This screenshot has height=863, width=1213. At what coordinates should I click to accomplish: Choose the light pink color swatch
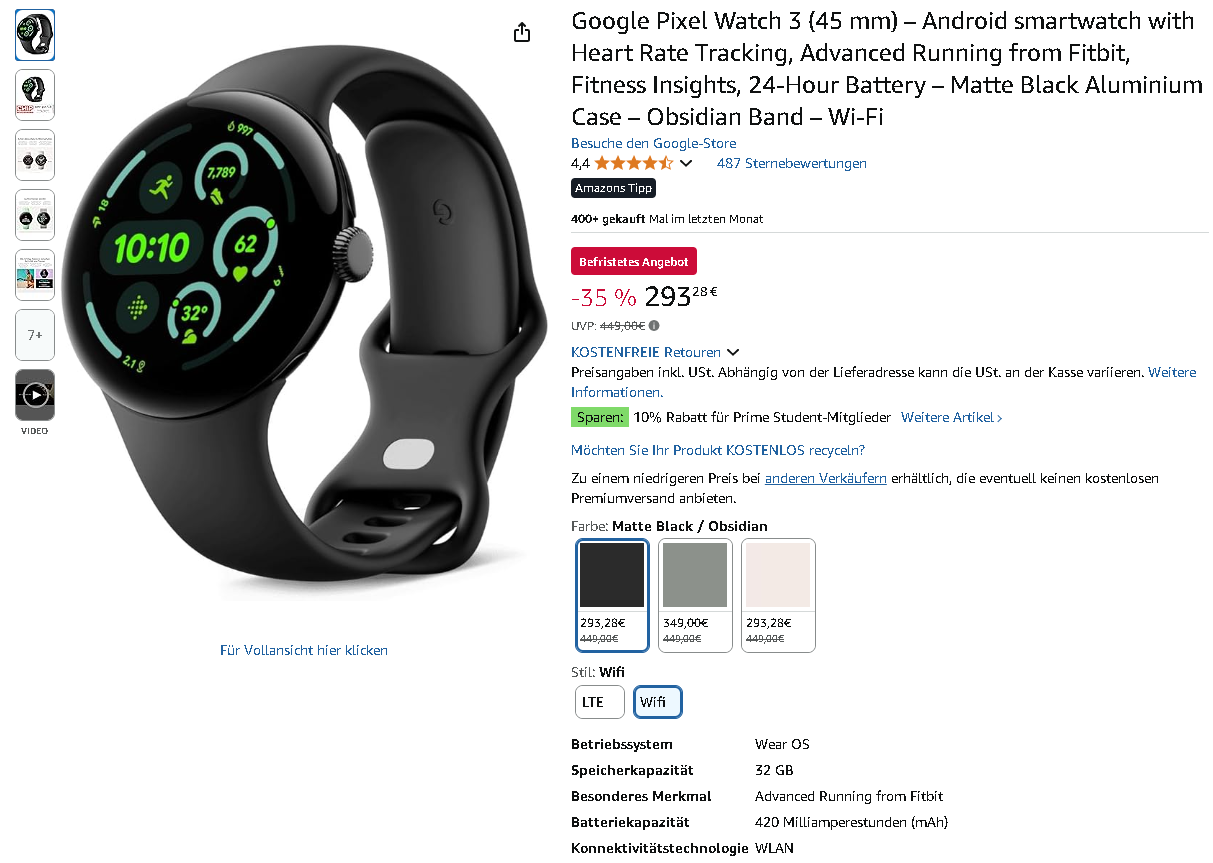coord(778,595)
